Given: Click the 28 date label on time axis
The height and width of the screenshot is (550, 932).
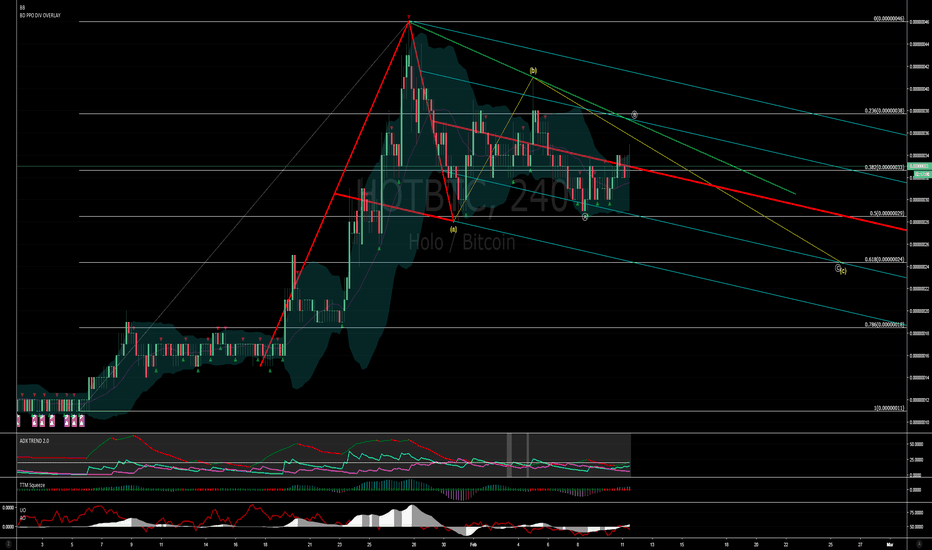Looking at the screenshot, I should [x=414, y=544].
